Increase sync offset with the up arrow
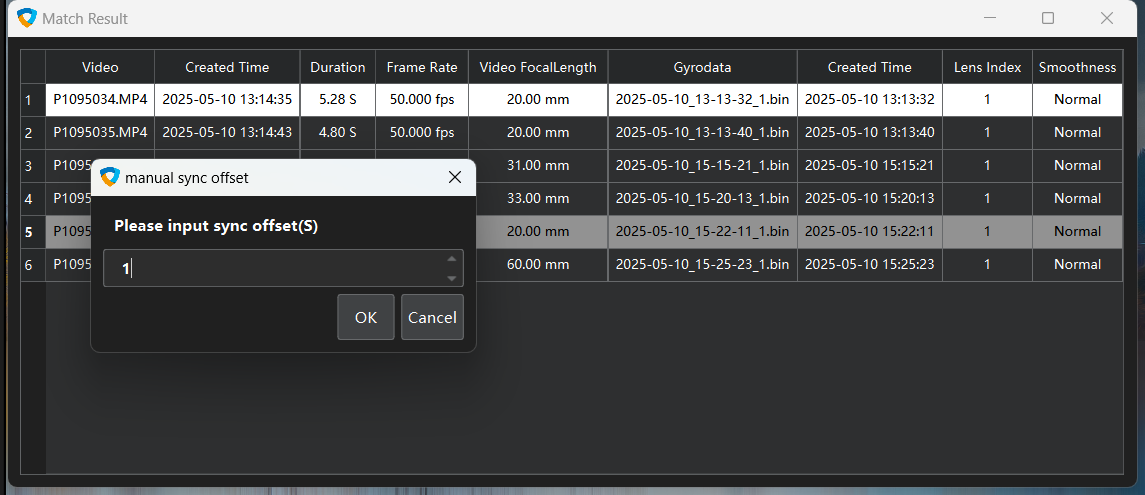1145x495 pixels. coord(452,259)
